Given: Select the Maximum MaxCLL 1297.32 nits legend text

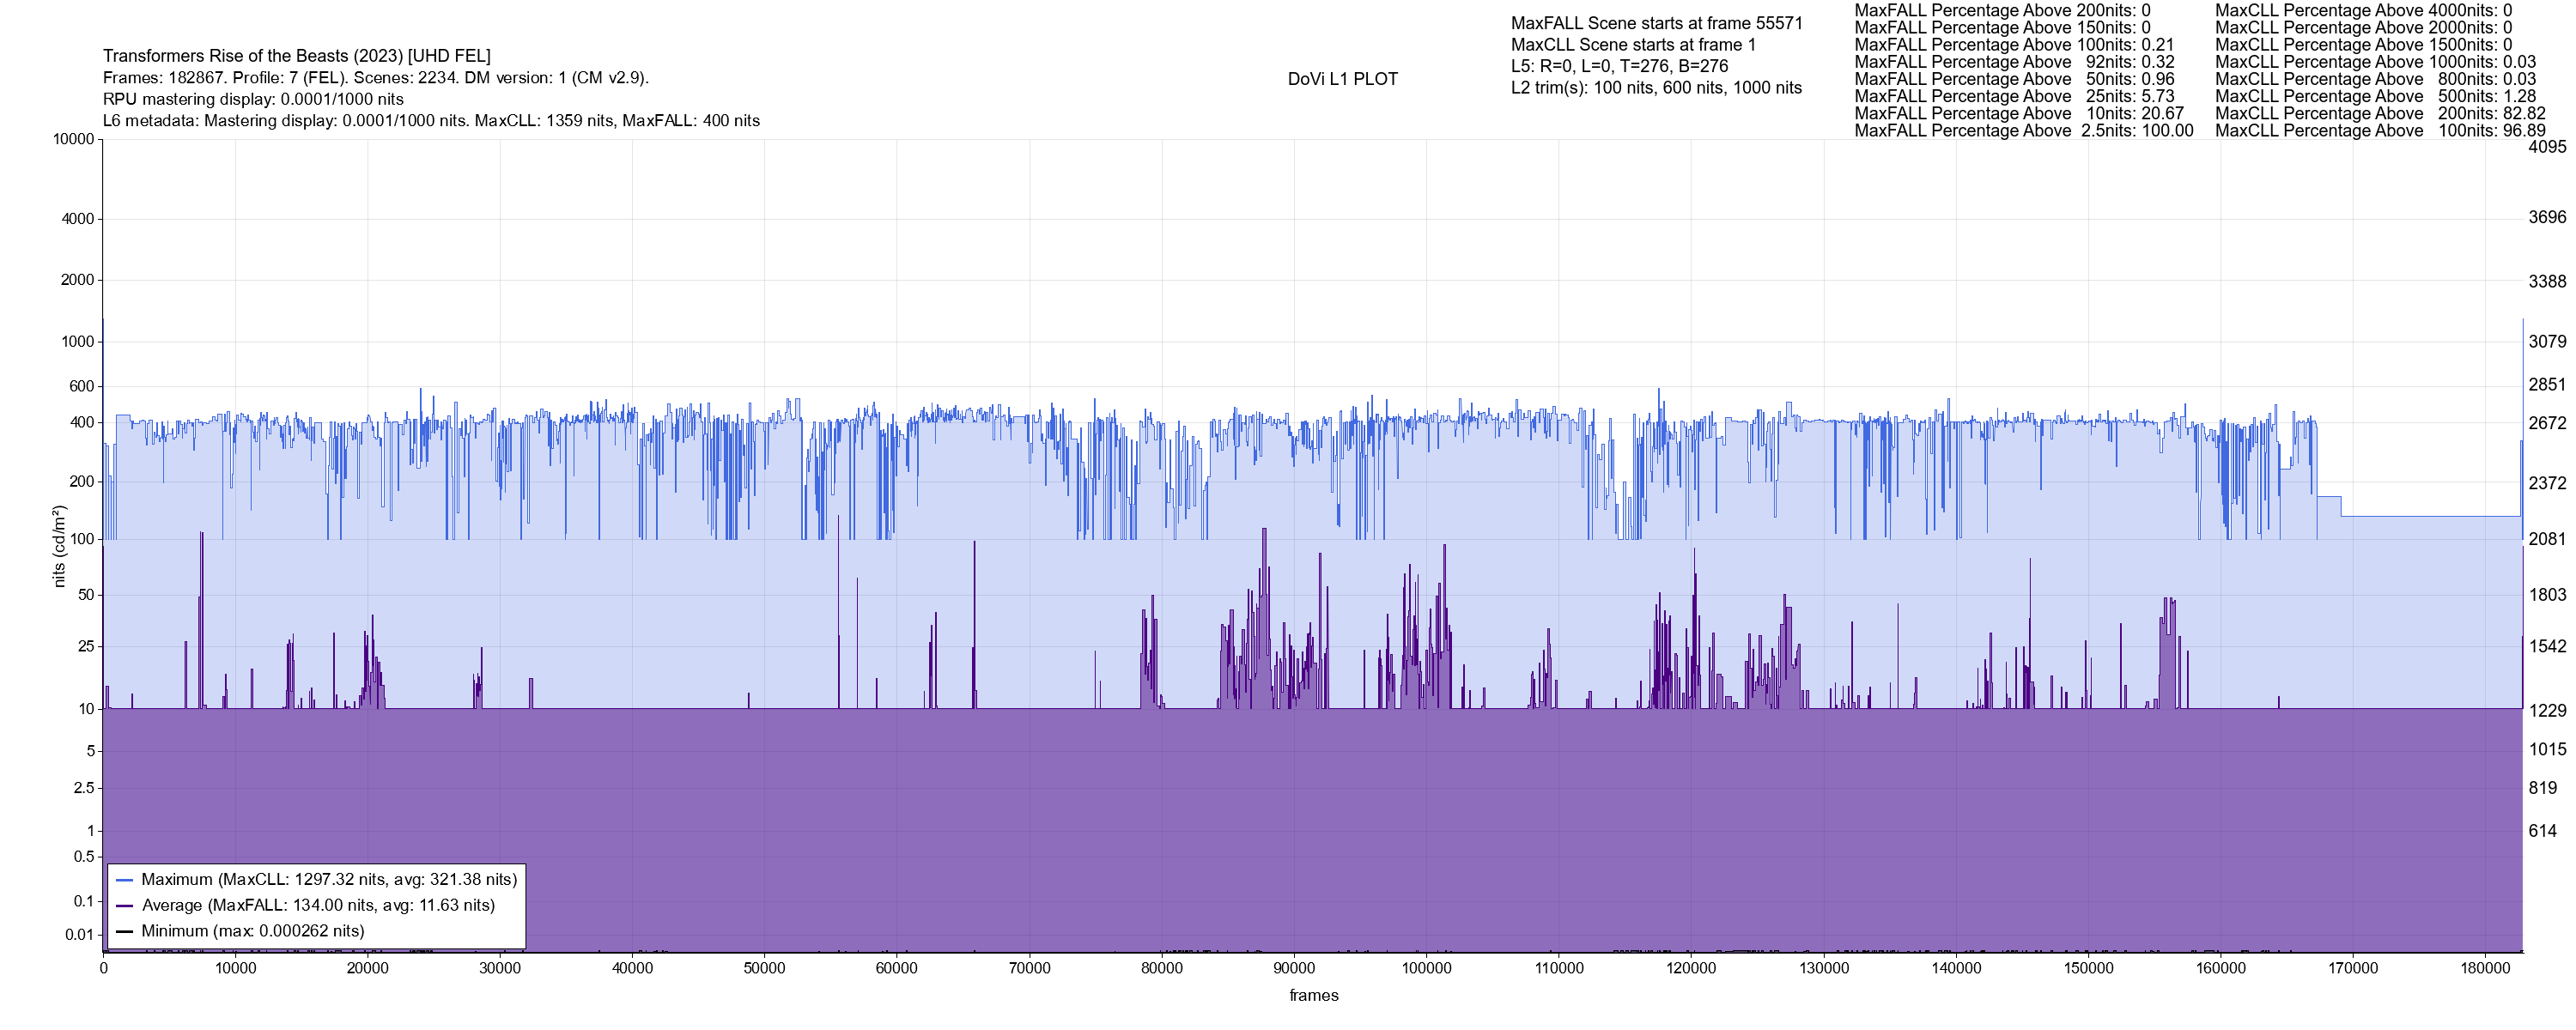Looking at the screenshot, I should [x=329, y=880].
